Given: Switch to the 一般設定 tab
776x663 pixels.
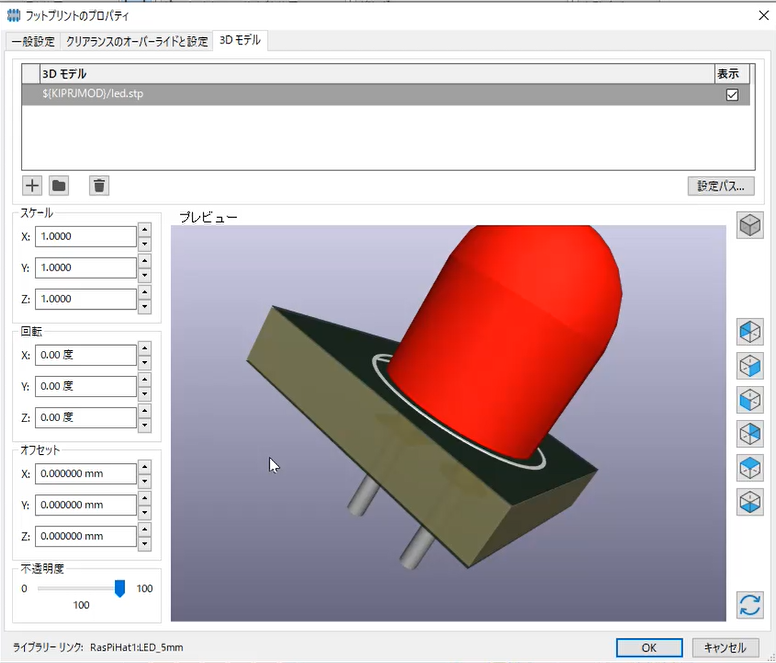Looking at the screenshot, I should (x=32, y=41).
